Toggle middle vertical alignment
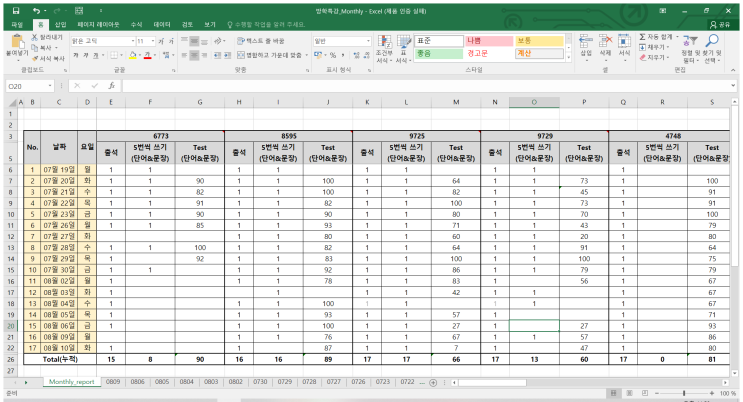This screenshot has width=743, height=402. click(x=194, y=41)
